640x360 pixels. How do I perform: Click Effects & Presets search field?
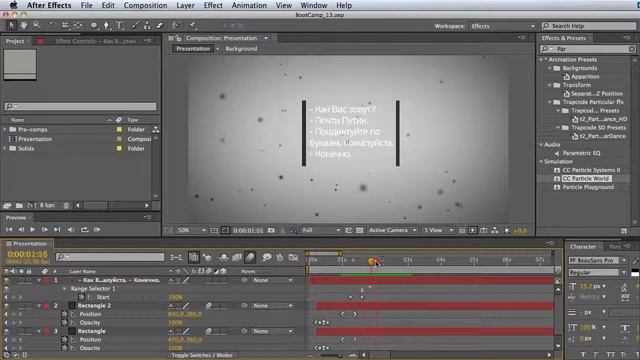pyautogui.click(x=588, y=49)
